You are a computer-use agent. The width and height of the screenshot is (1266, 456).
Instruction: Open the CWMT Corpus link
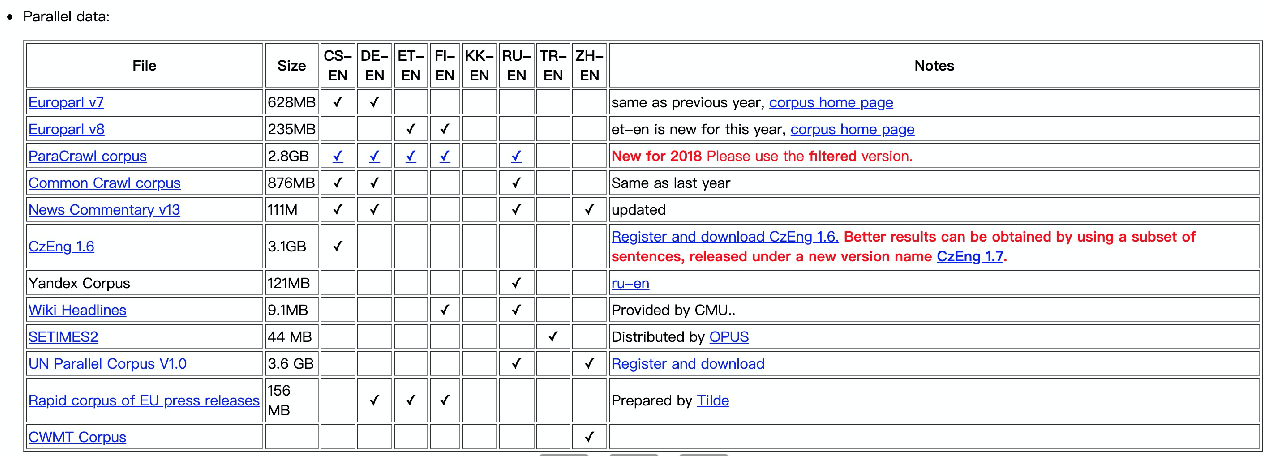pyautogui.click(x=77, y=437)
